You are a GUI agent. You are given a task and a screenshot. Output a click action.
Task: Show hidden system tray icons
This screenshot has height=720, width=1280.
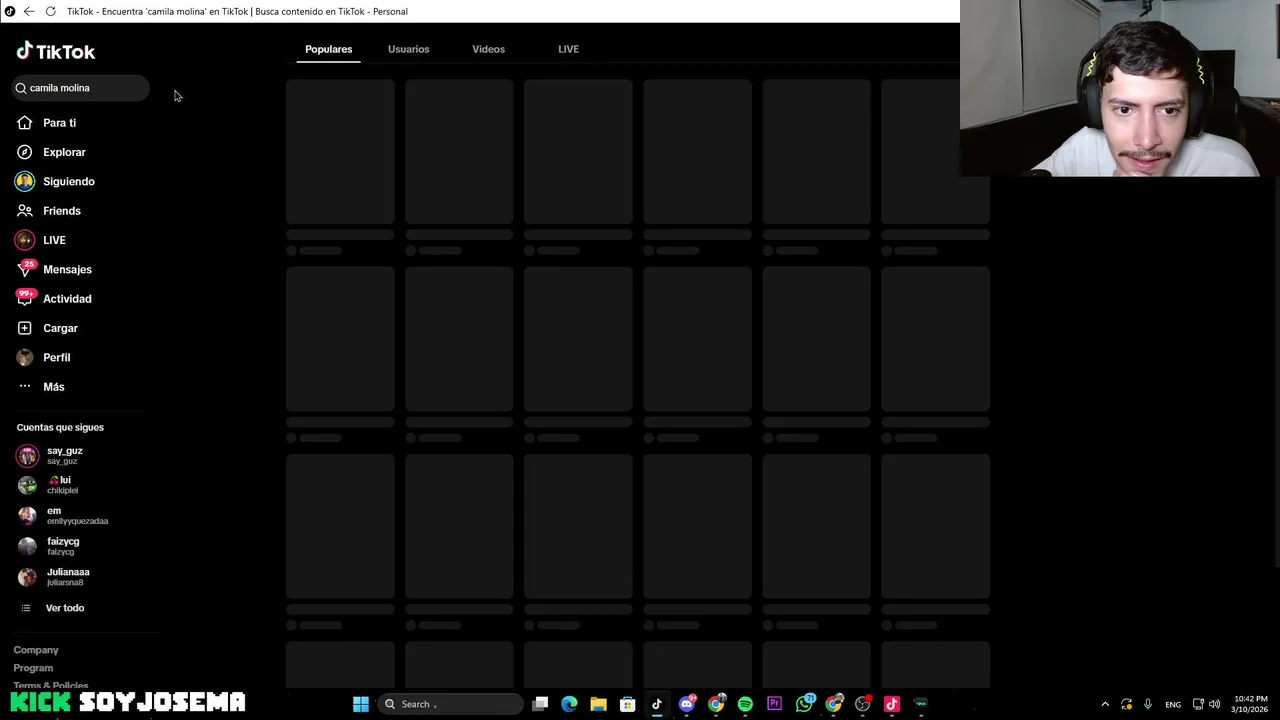tap(1105, 704)
